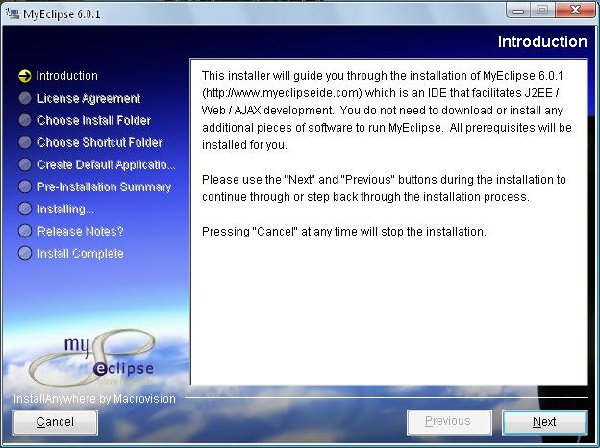Screen dimensions: 600x448
Task: Select the Choose Shortcut Folder step label
Action: coord(99,143)
